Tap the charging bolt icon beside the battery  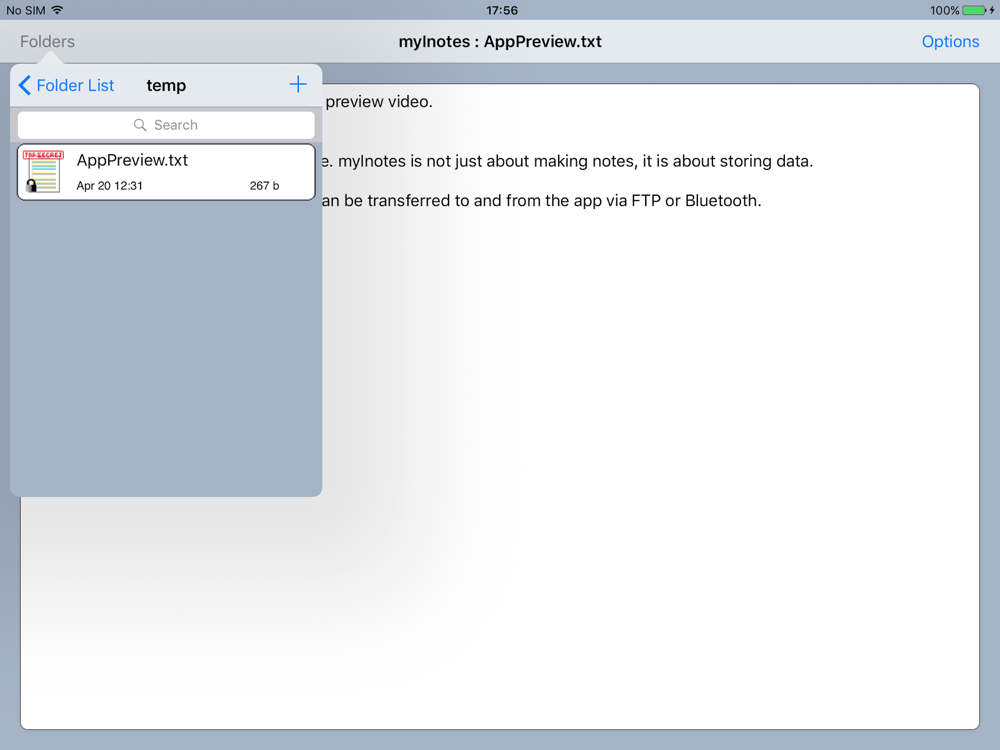coord(992,10)
